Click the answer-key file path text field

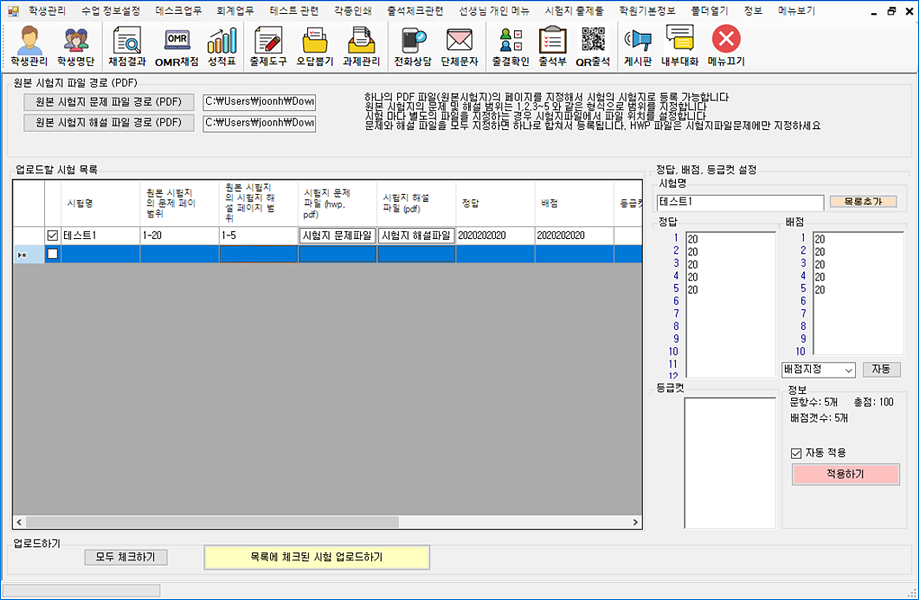[x=260, y=123]
